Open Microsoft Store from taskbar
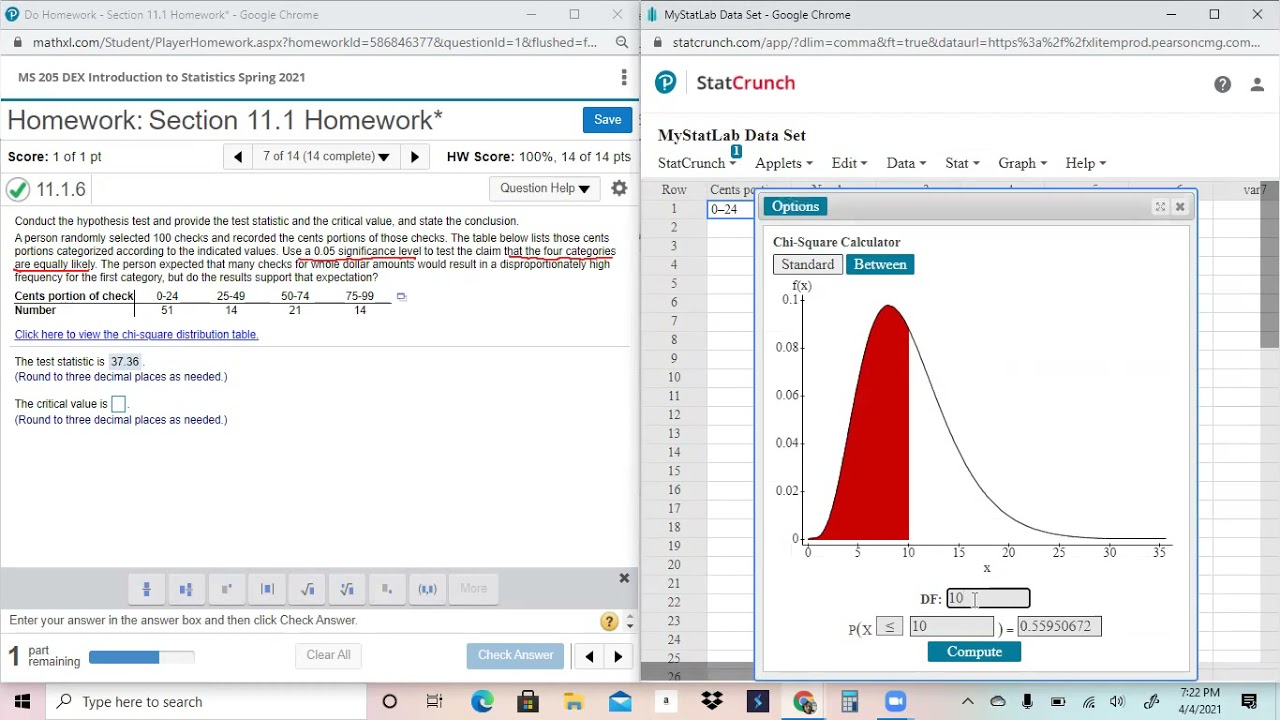The width and height of the screenshot is (1280, 720). (x=528, y=701)
